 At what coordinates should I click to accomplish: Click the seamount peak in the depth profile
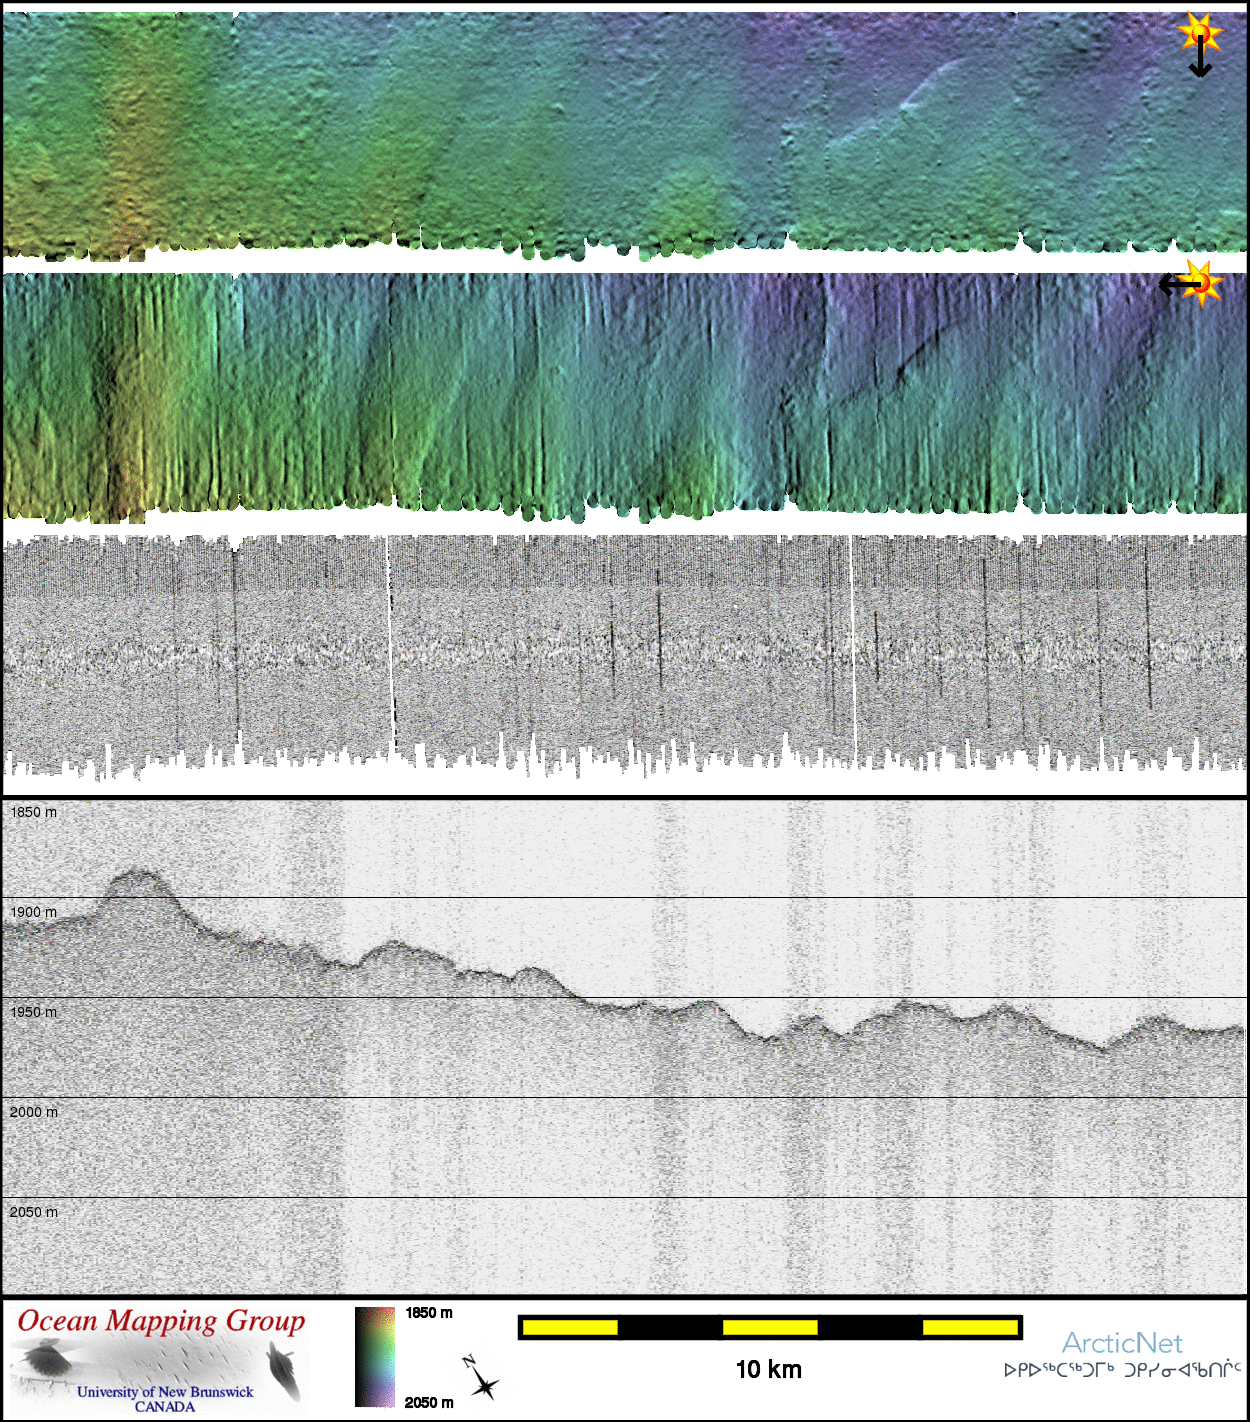click(137, 876)
